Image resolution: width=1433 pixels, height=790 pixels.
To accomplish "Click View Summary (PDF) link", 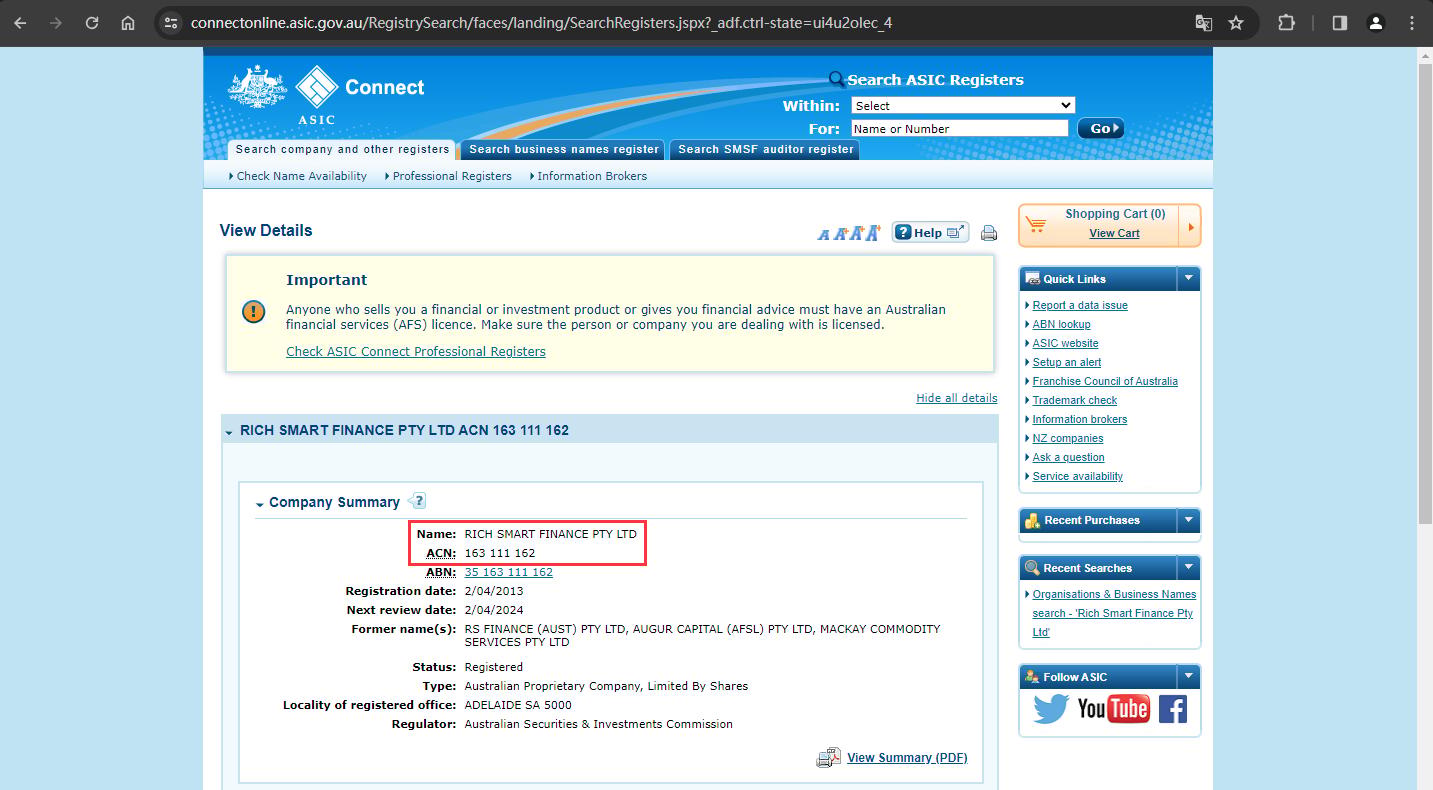I will coord(907,758).
